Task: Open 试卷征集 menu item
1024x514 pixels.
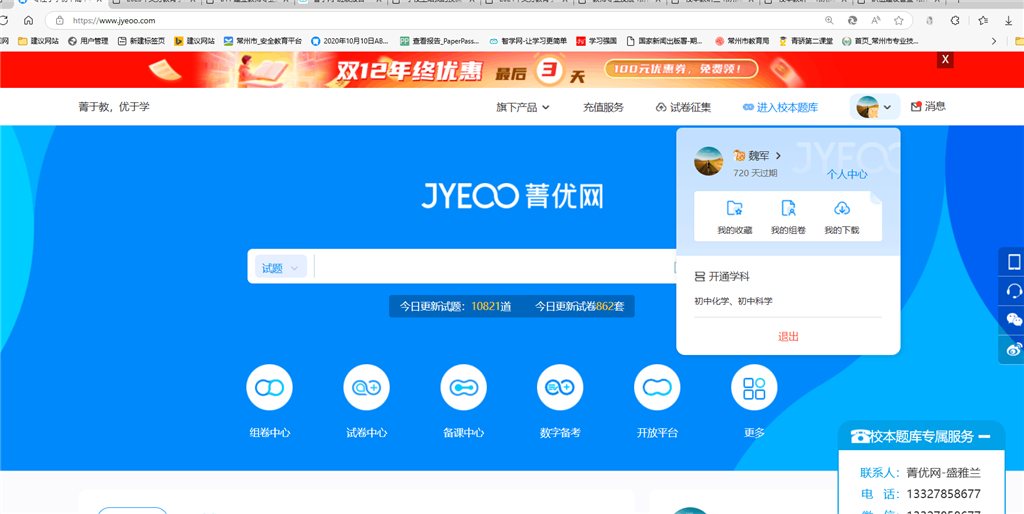Action: point(683,107)
